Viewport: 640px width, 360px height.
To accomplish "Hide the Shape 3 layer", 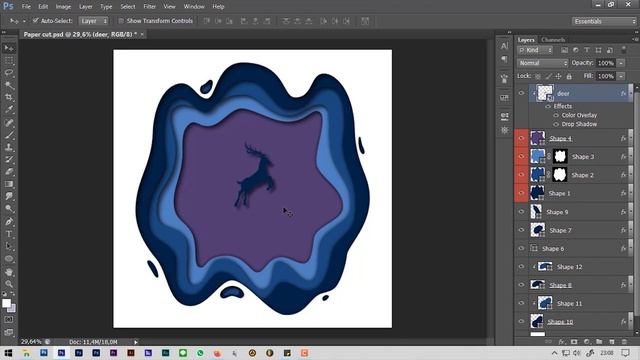I will (x=521, y=156).
